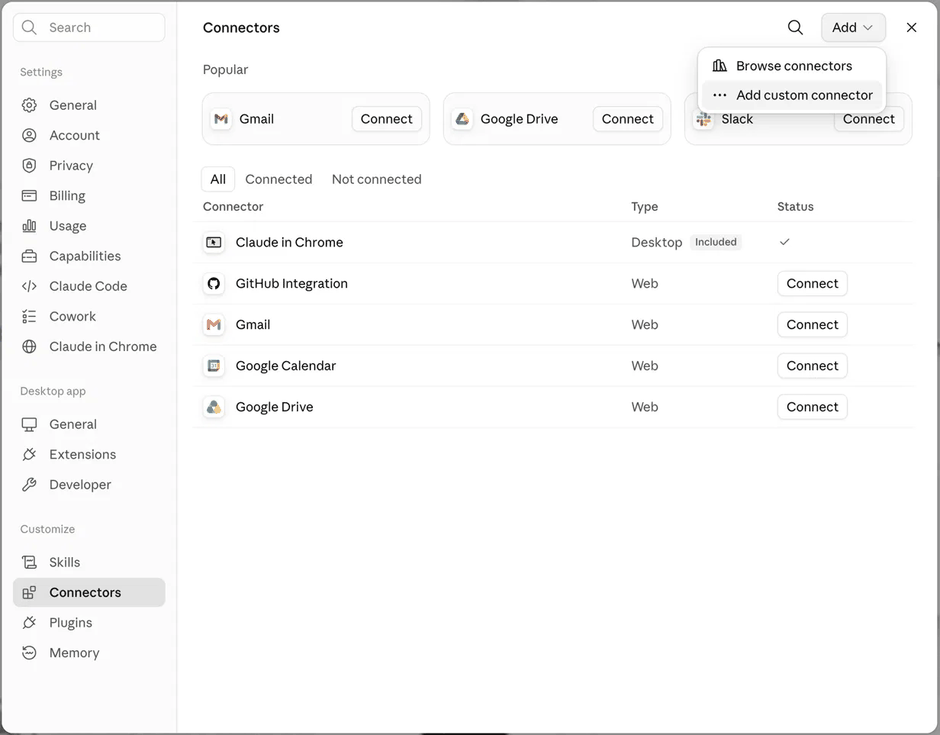
Task: Open Developer under Desktop app
Action: [x=89, y=484]
